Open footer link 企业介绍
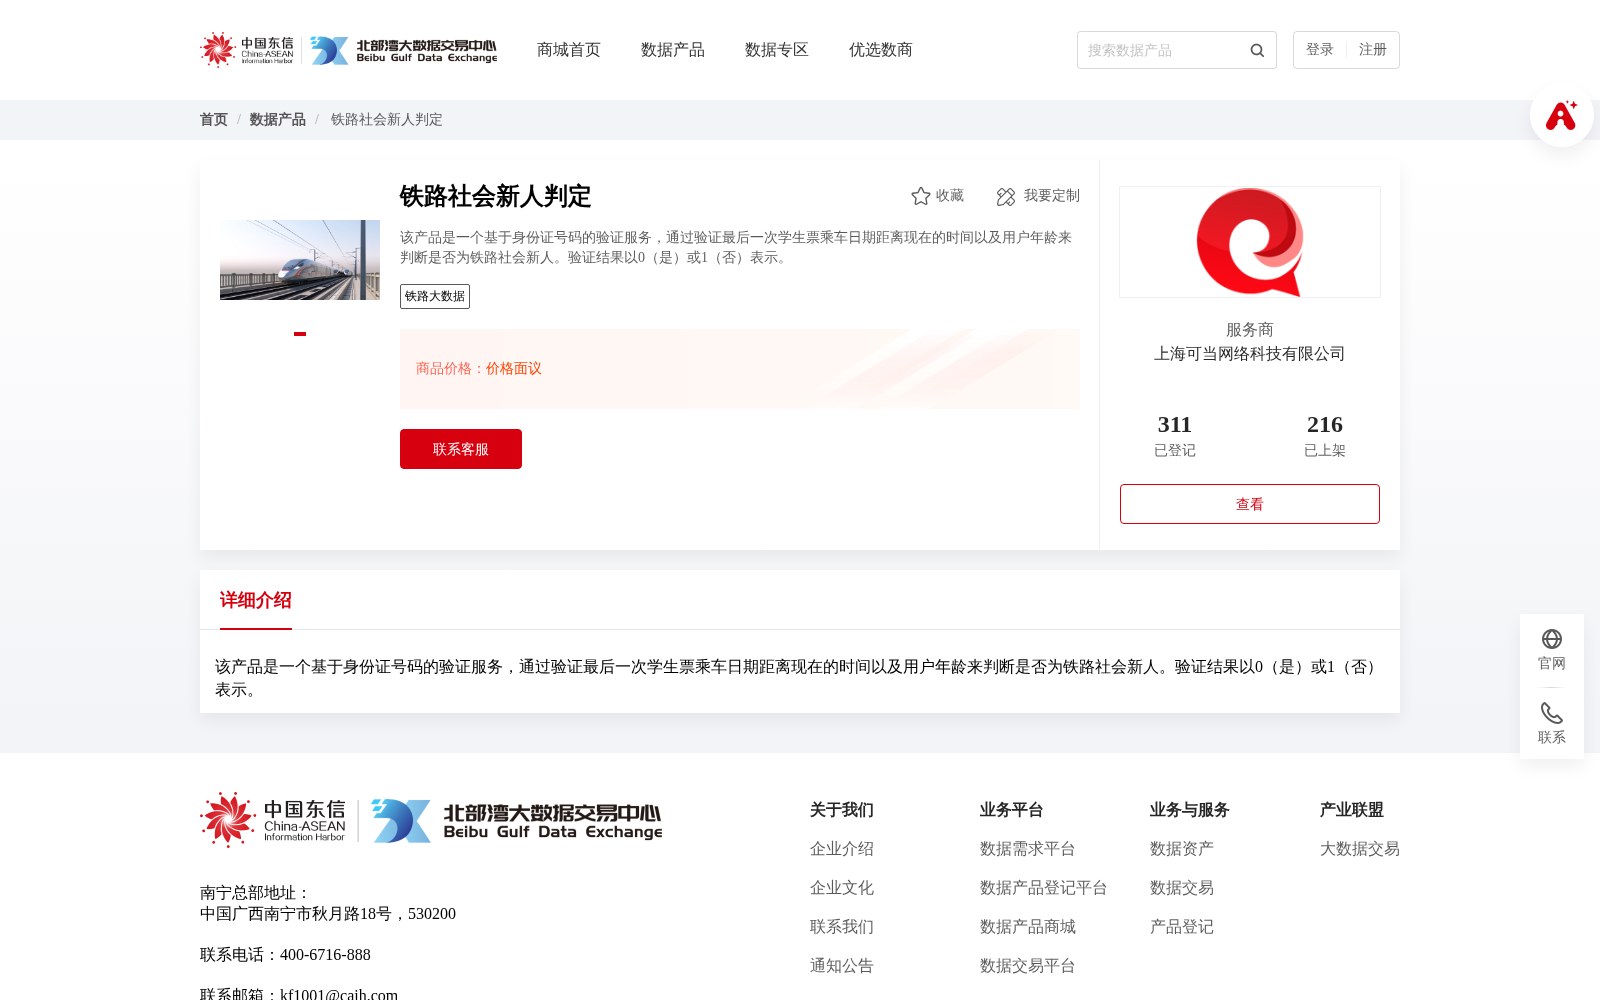 point(842,849)
